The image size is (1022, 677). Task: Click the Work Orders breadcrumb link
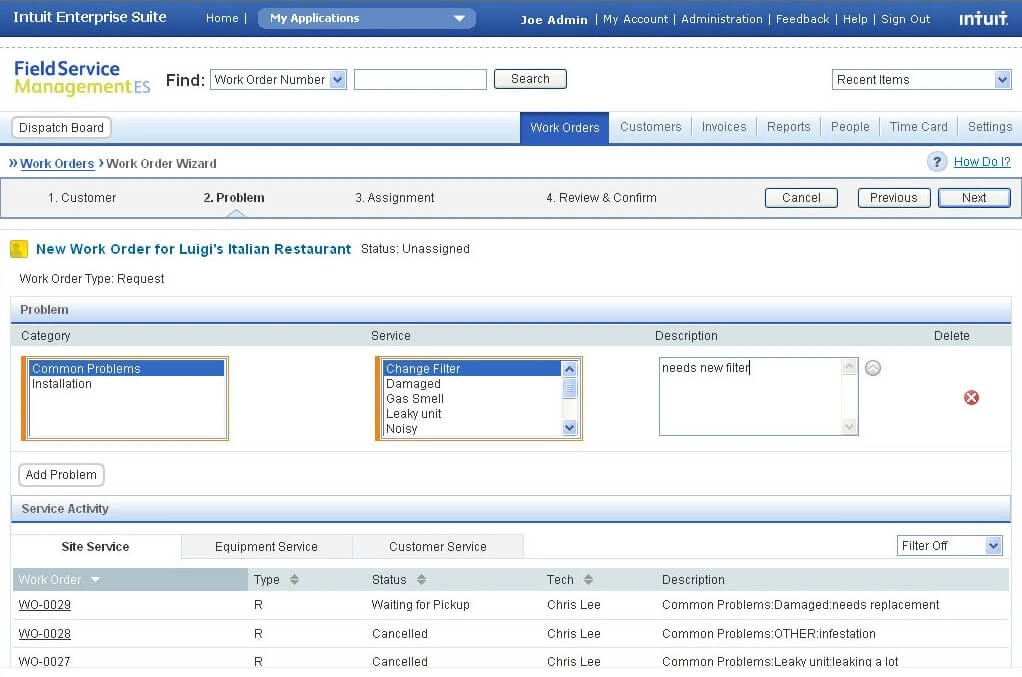pos(57,164)
